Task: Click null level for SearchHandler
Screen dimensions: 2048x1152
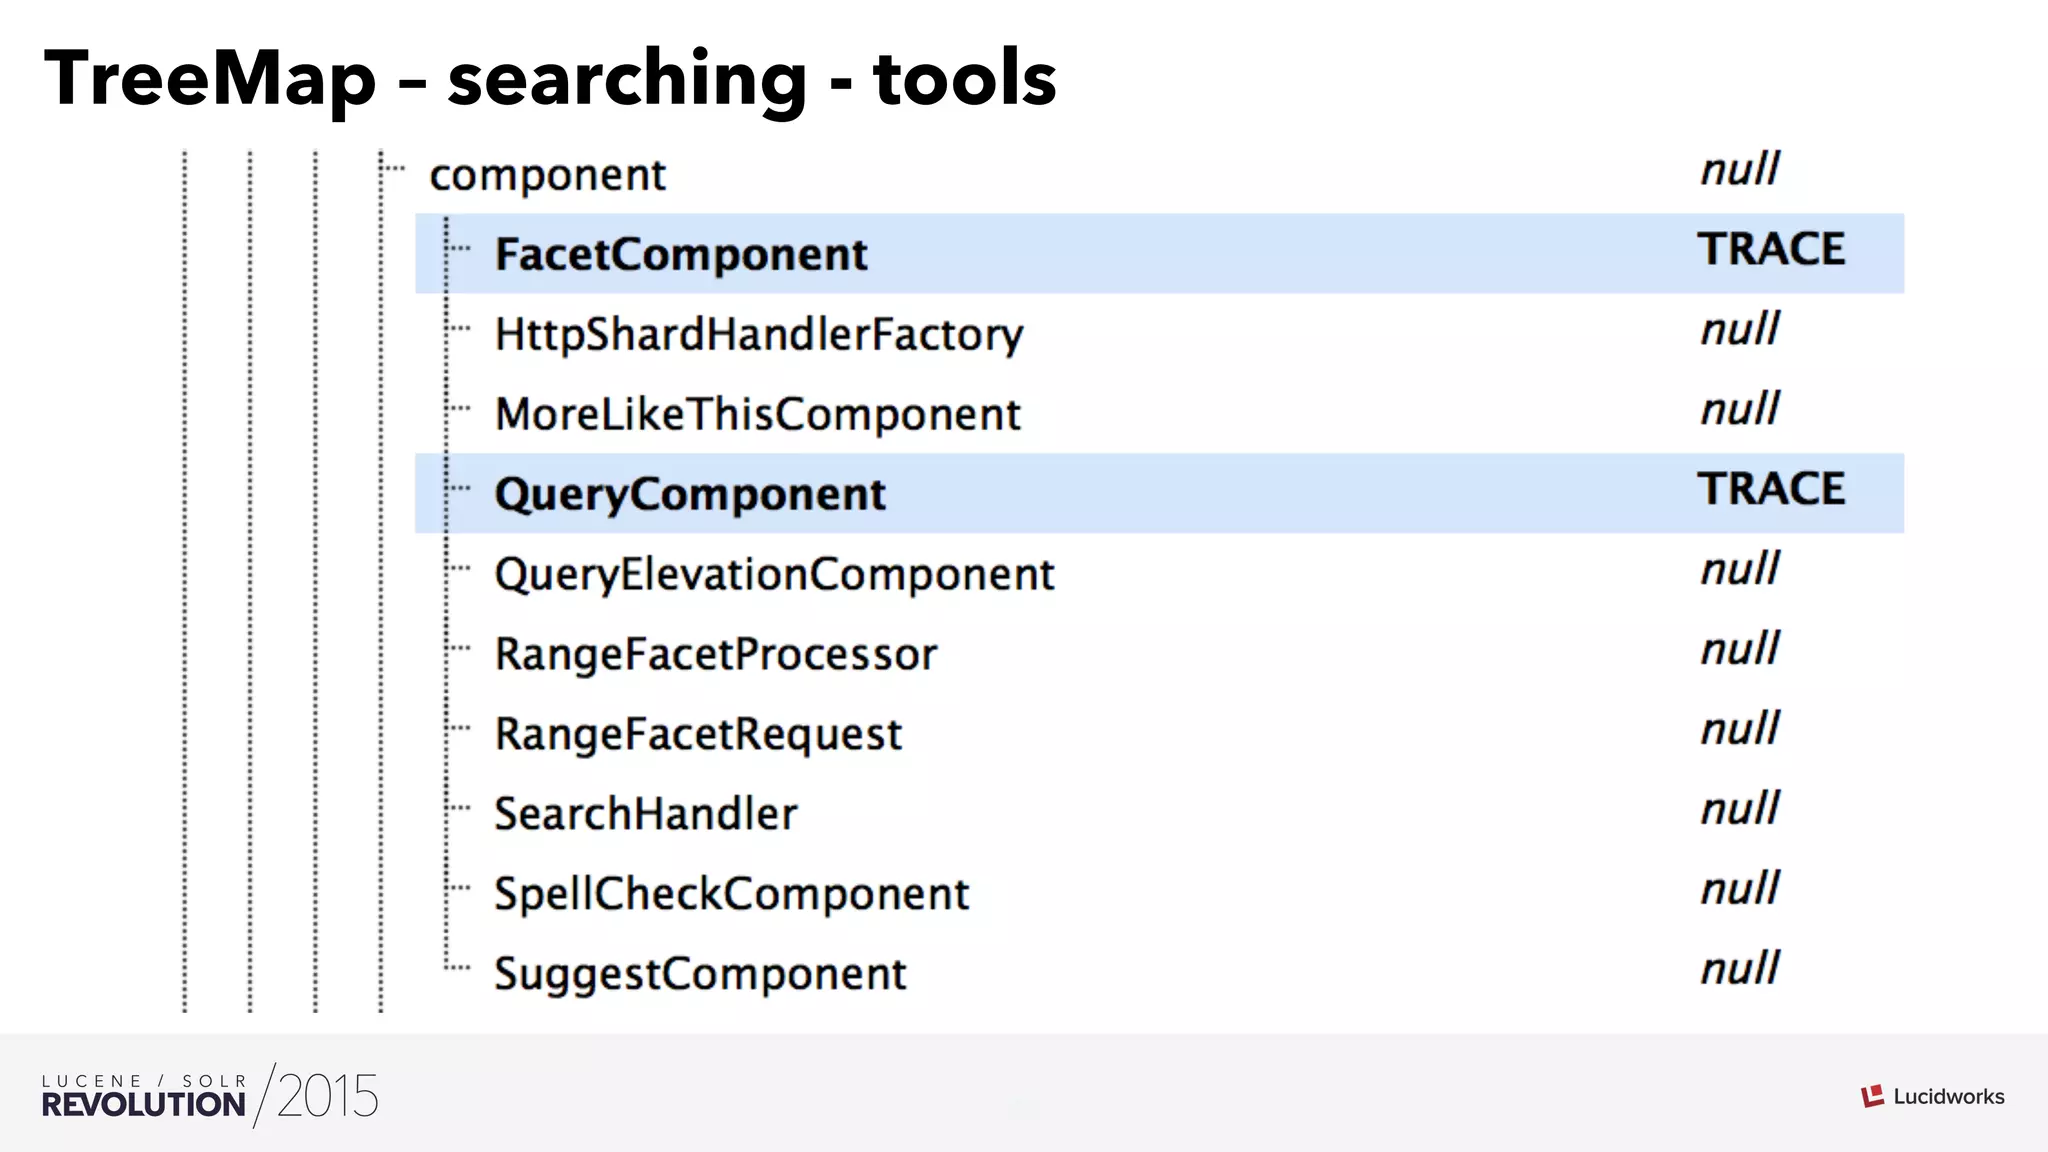Action: point(1740,808)
